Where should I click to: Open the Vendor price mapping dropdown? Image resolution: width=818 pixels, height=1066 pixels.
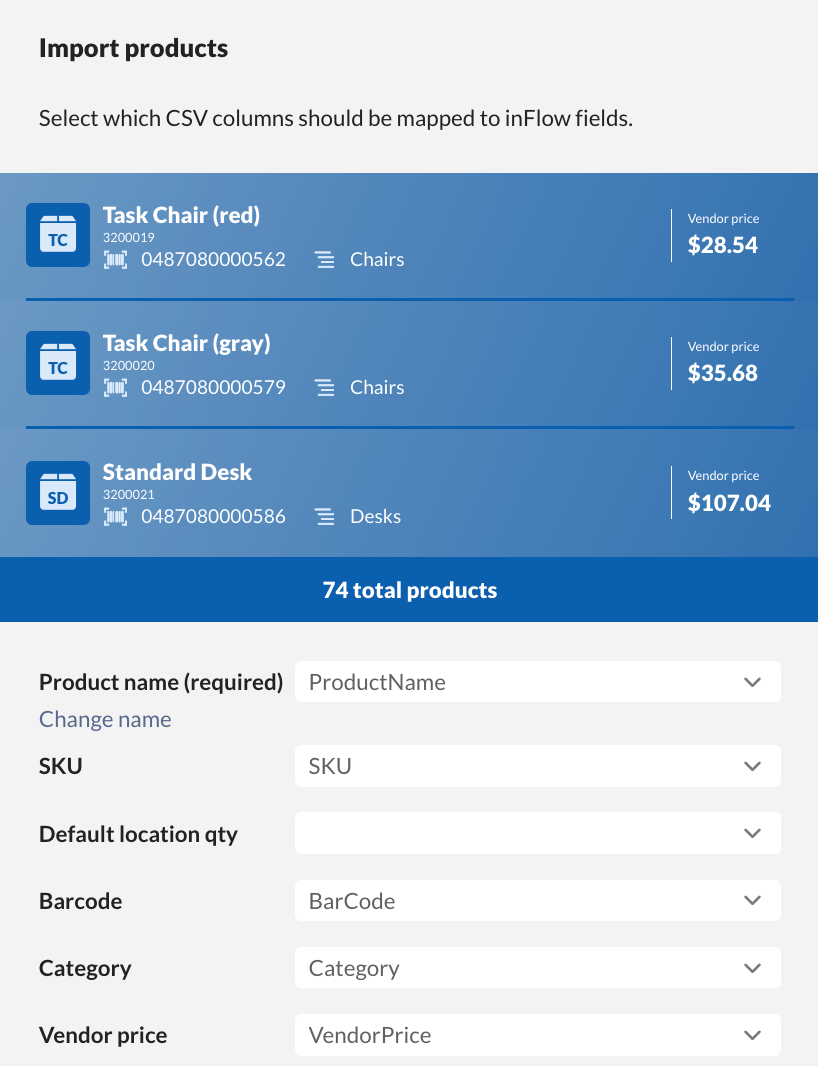point(537,1035)
